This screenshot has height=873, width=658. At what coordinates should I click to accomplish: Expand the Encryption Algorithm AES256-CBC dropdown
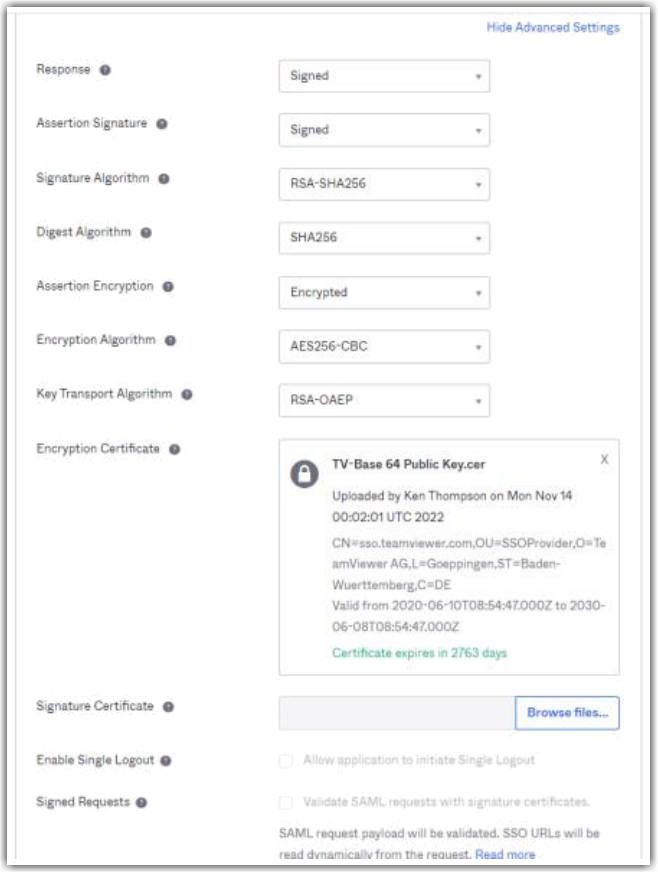pyautogui.click(x=384, y=347)
